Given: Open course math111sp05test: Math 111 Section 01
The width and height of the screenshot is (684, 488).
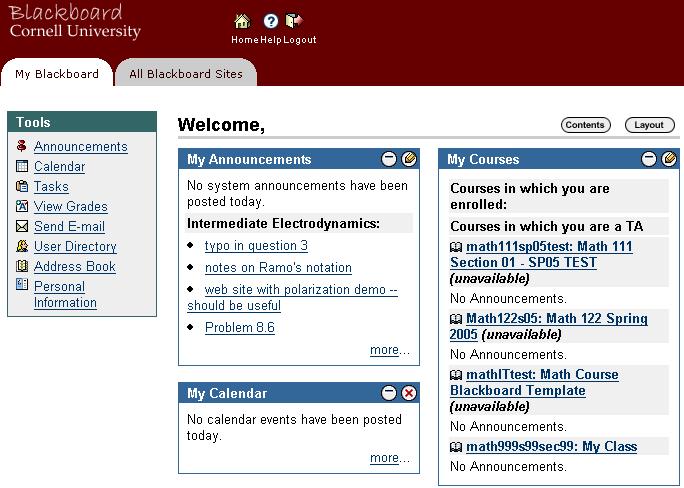Looking at the screenshot, I should coord(541,255).
